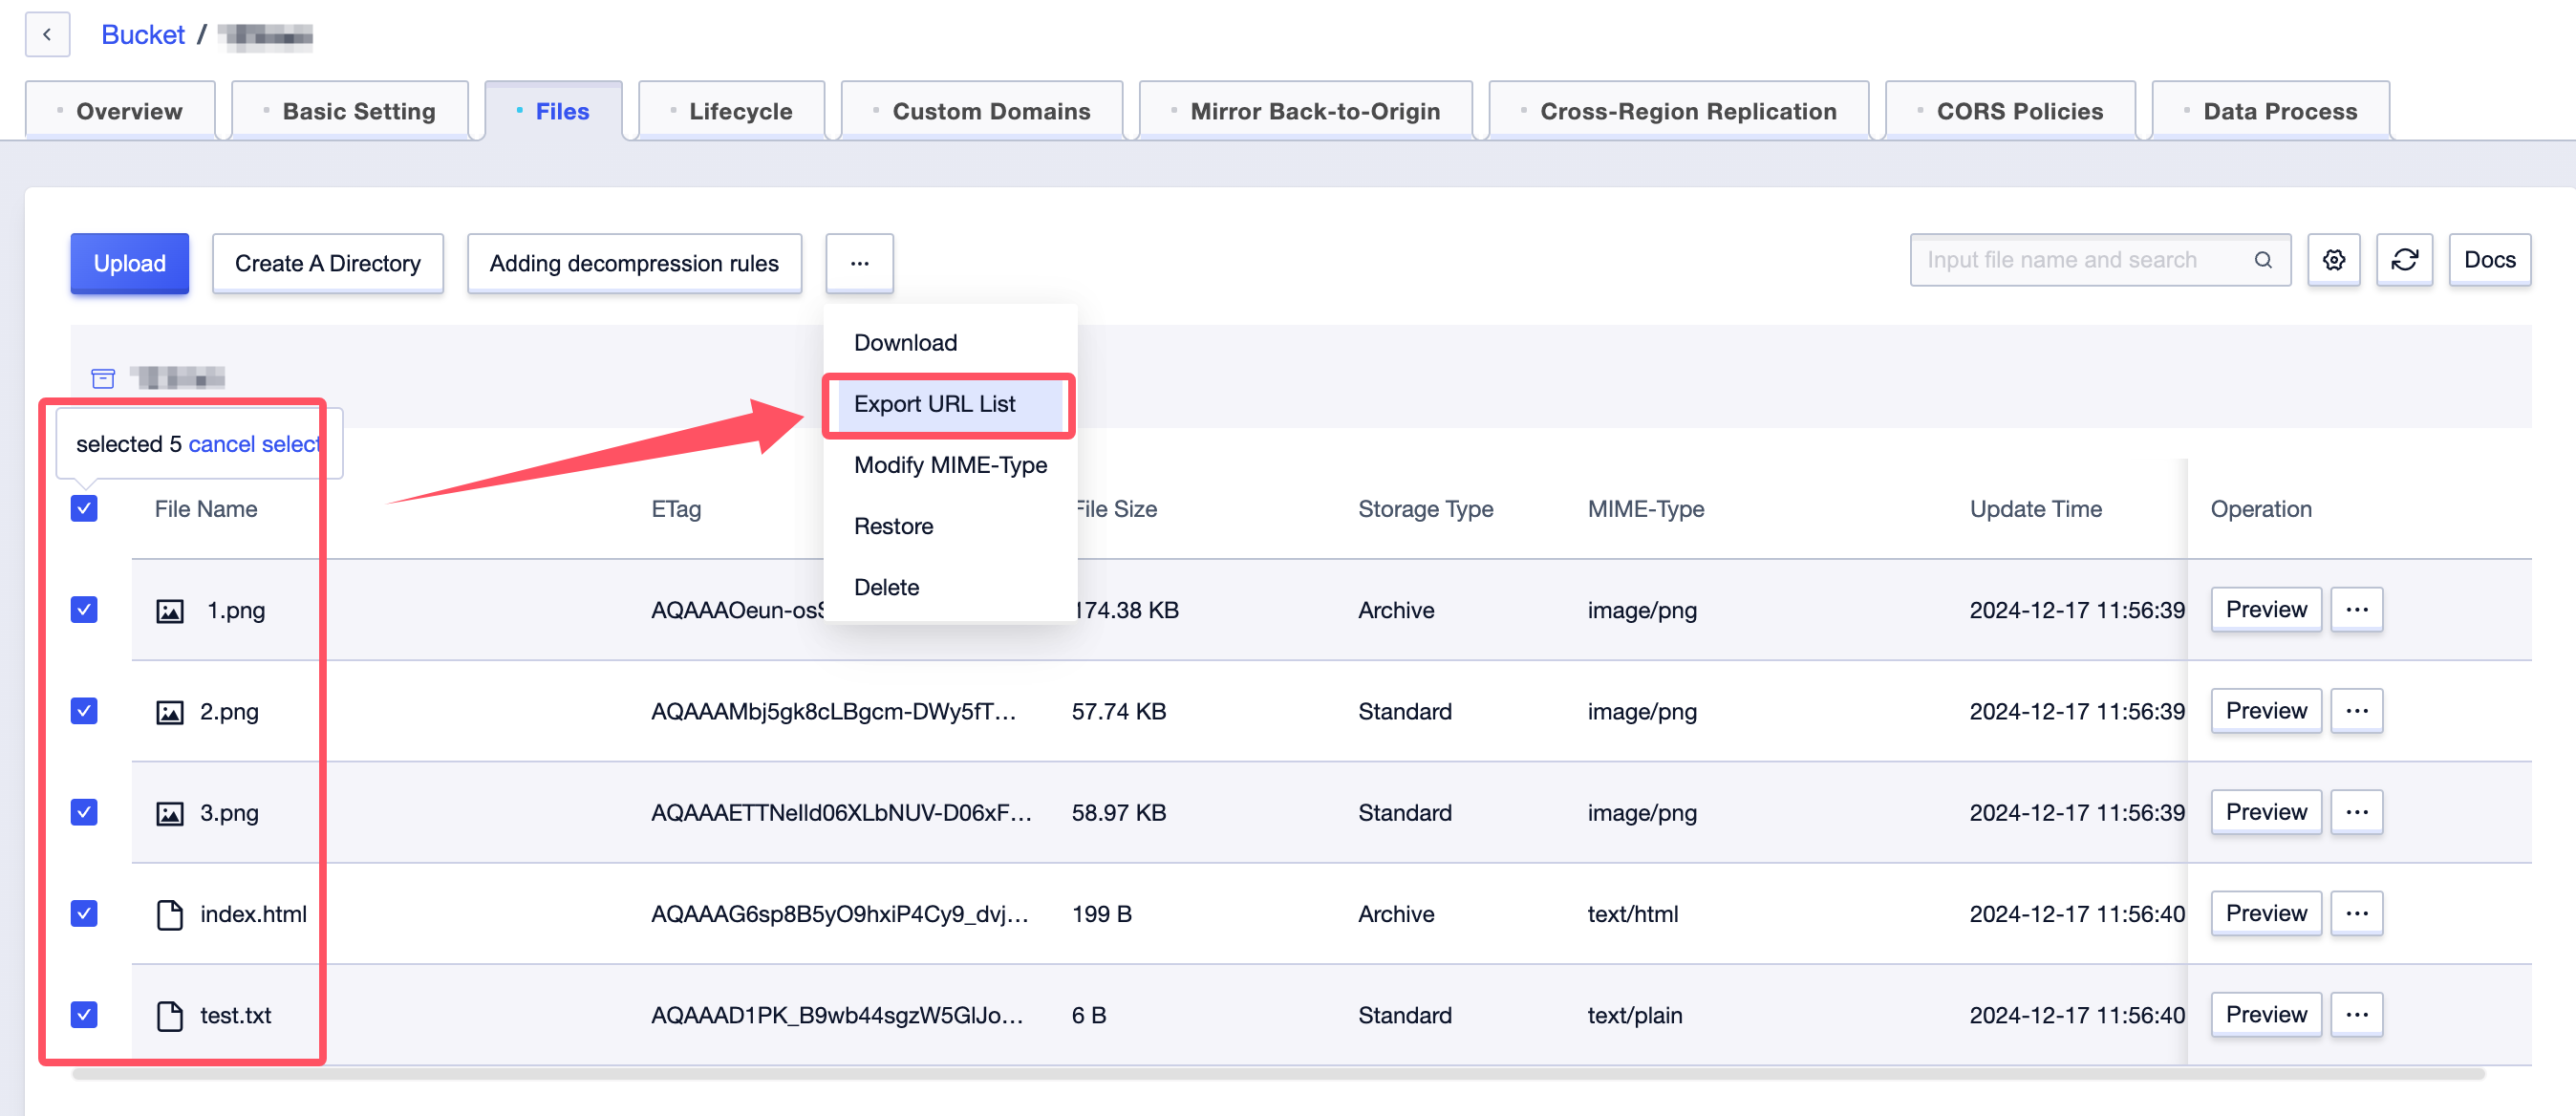Screen dimensions: 2576x1116
Task: Uncheck the test.txt checkbox
Action: (84, 1014)
